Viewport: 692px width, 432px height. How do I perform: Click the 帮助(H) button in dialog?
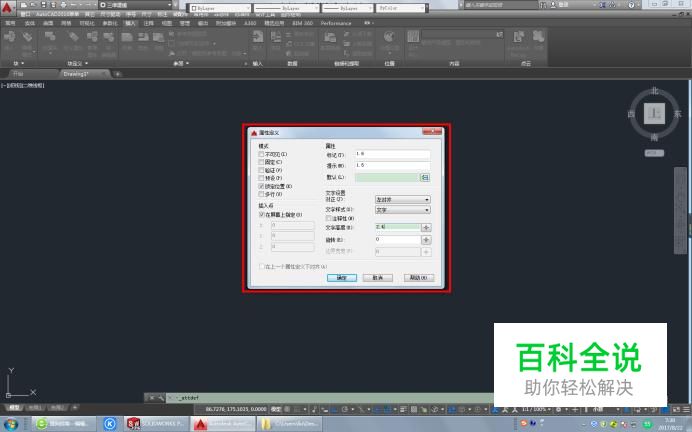pyautogui.click(x=419, y=278)
